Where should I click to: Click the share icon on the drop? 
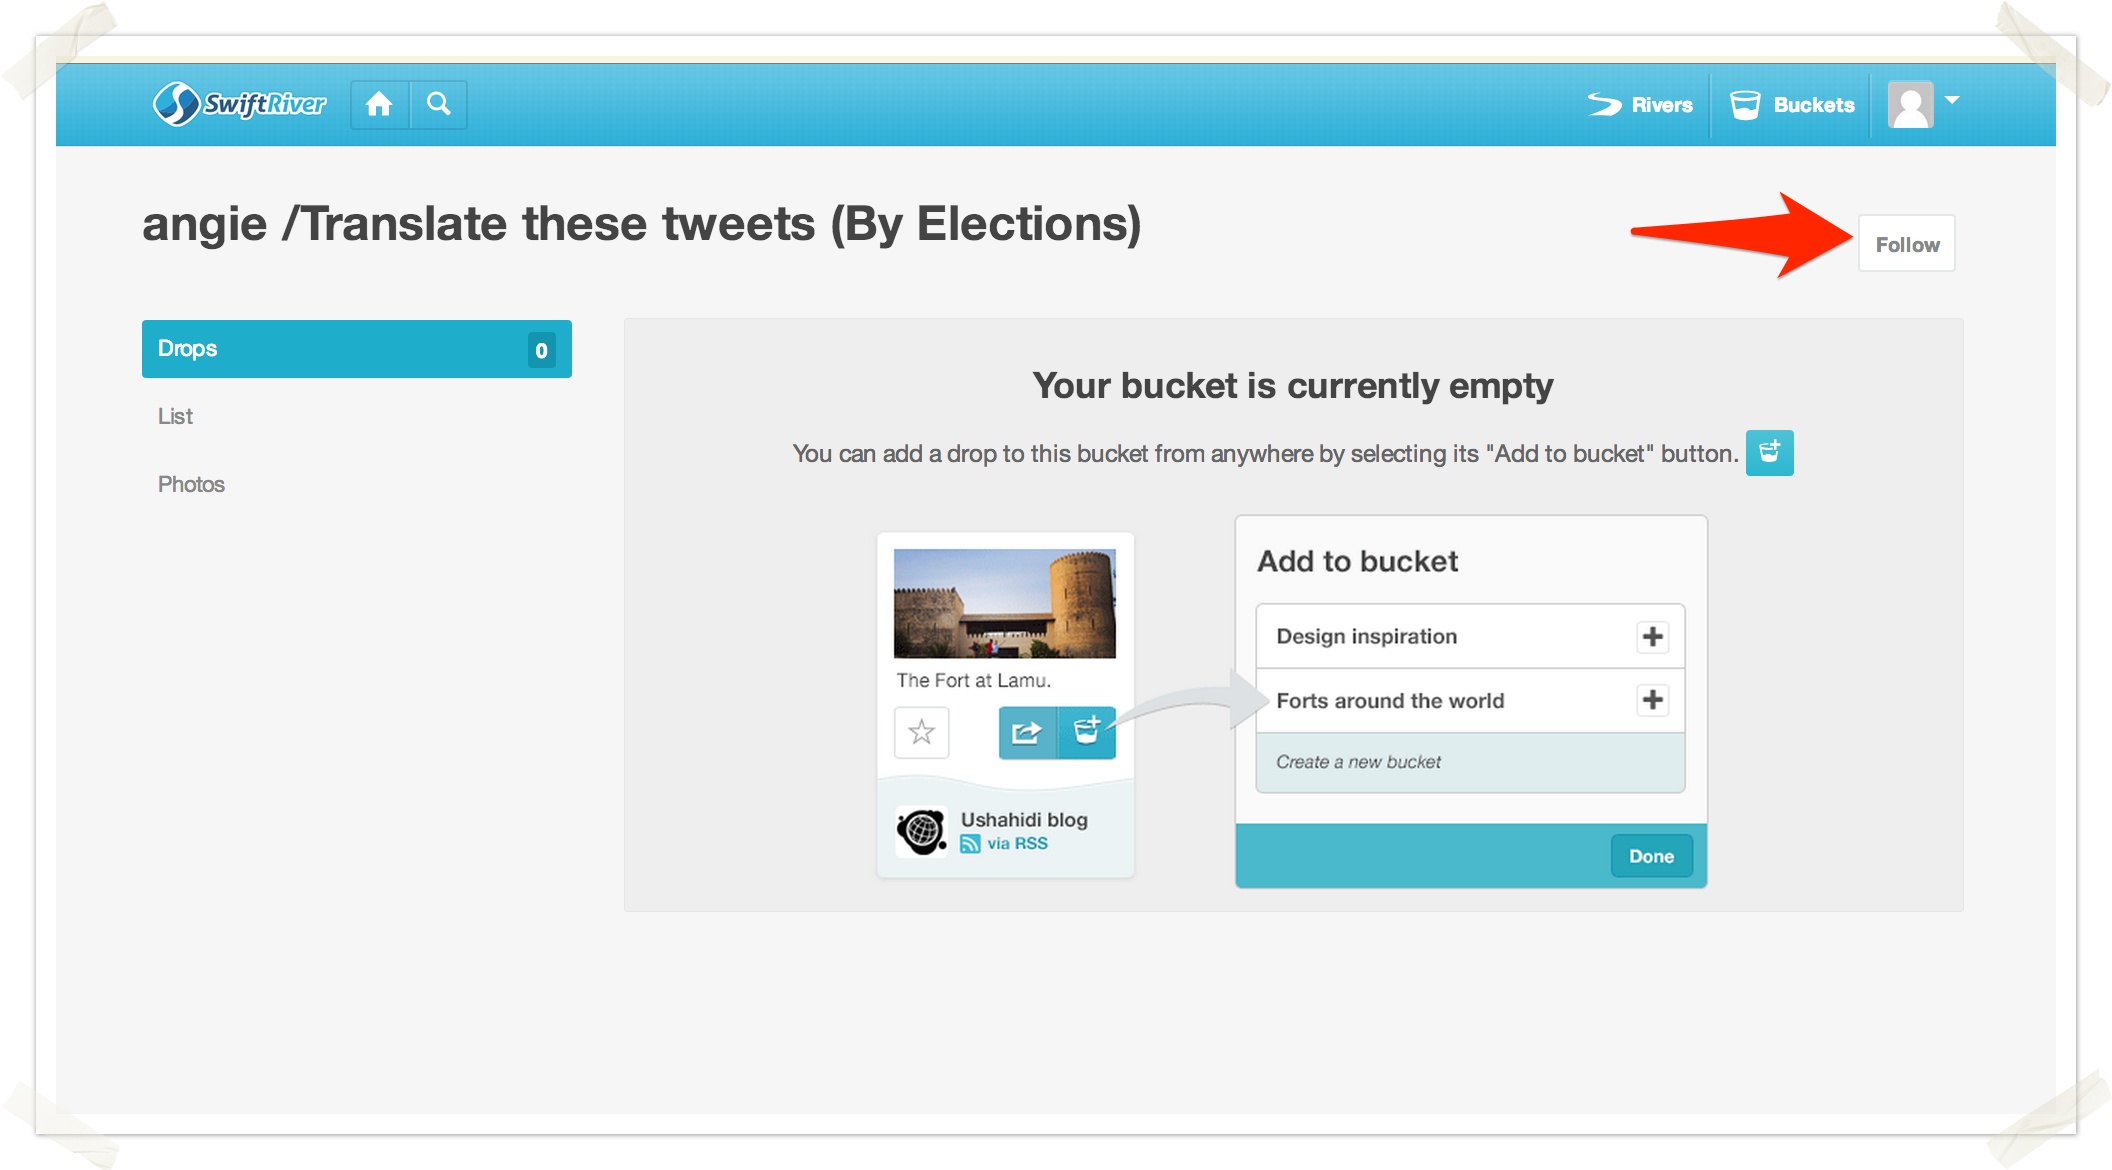tap(1027, 733)
